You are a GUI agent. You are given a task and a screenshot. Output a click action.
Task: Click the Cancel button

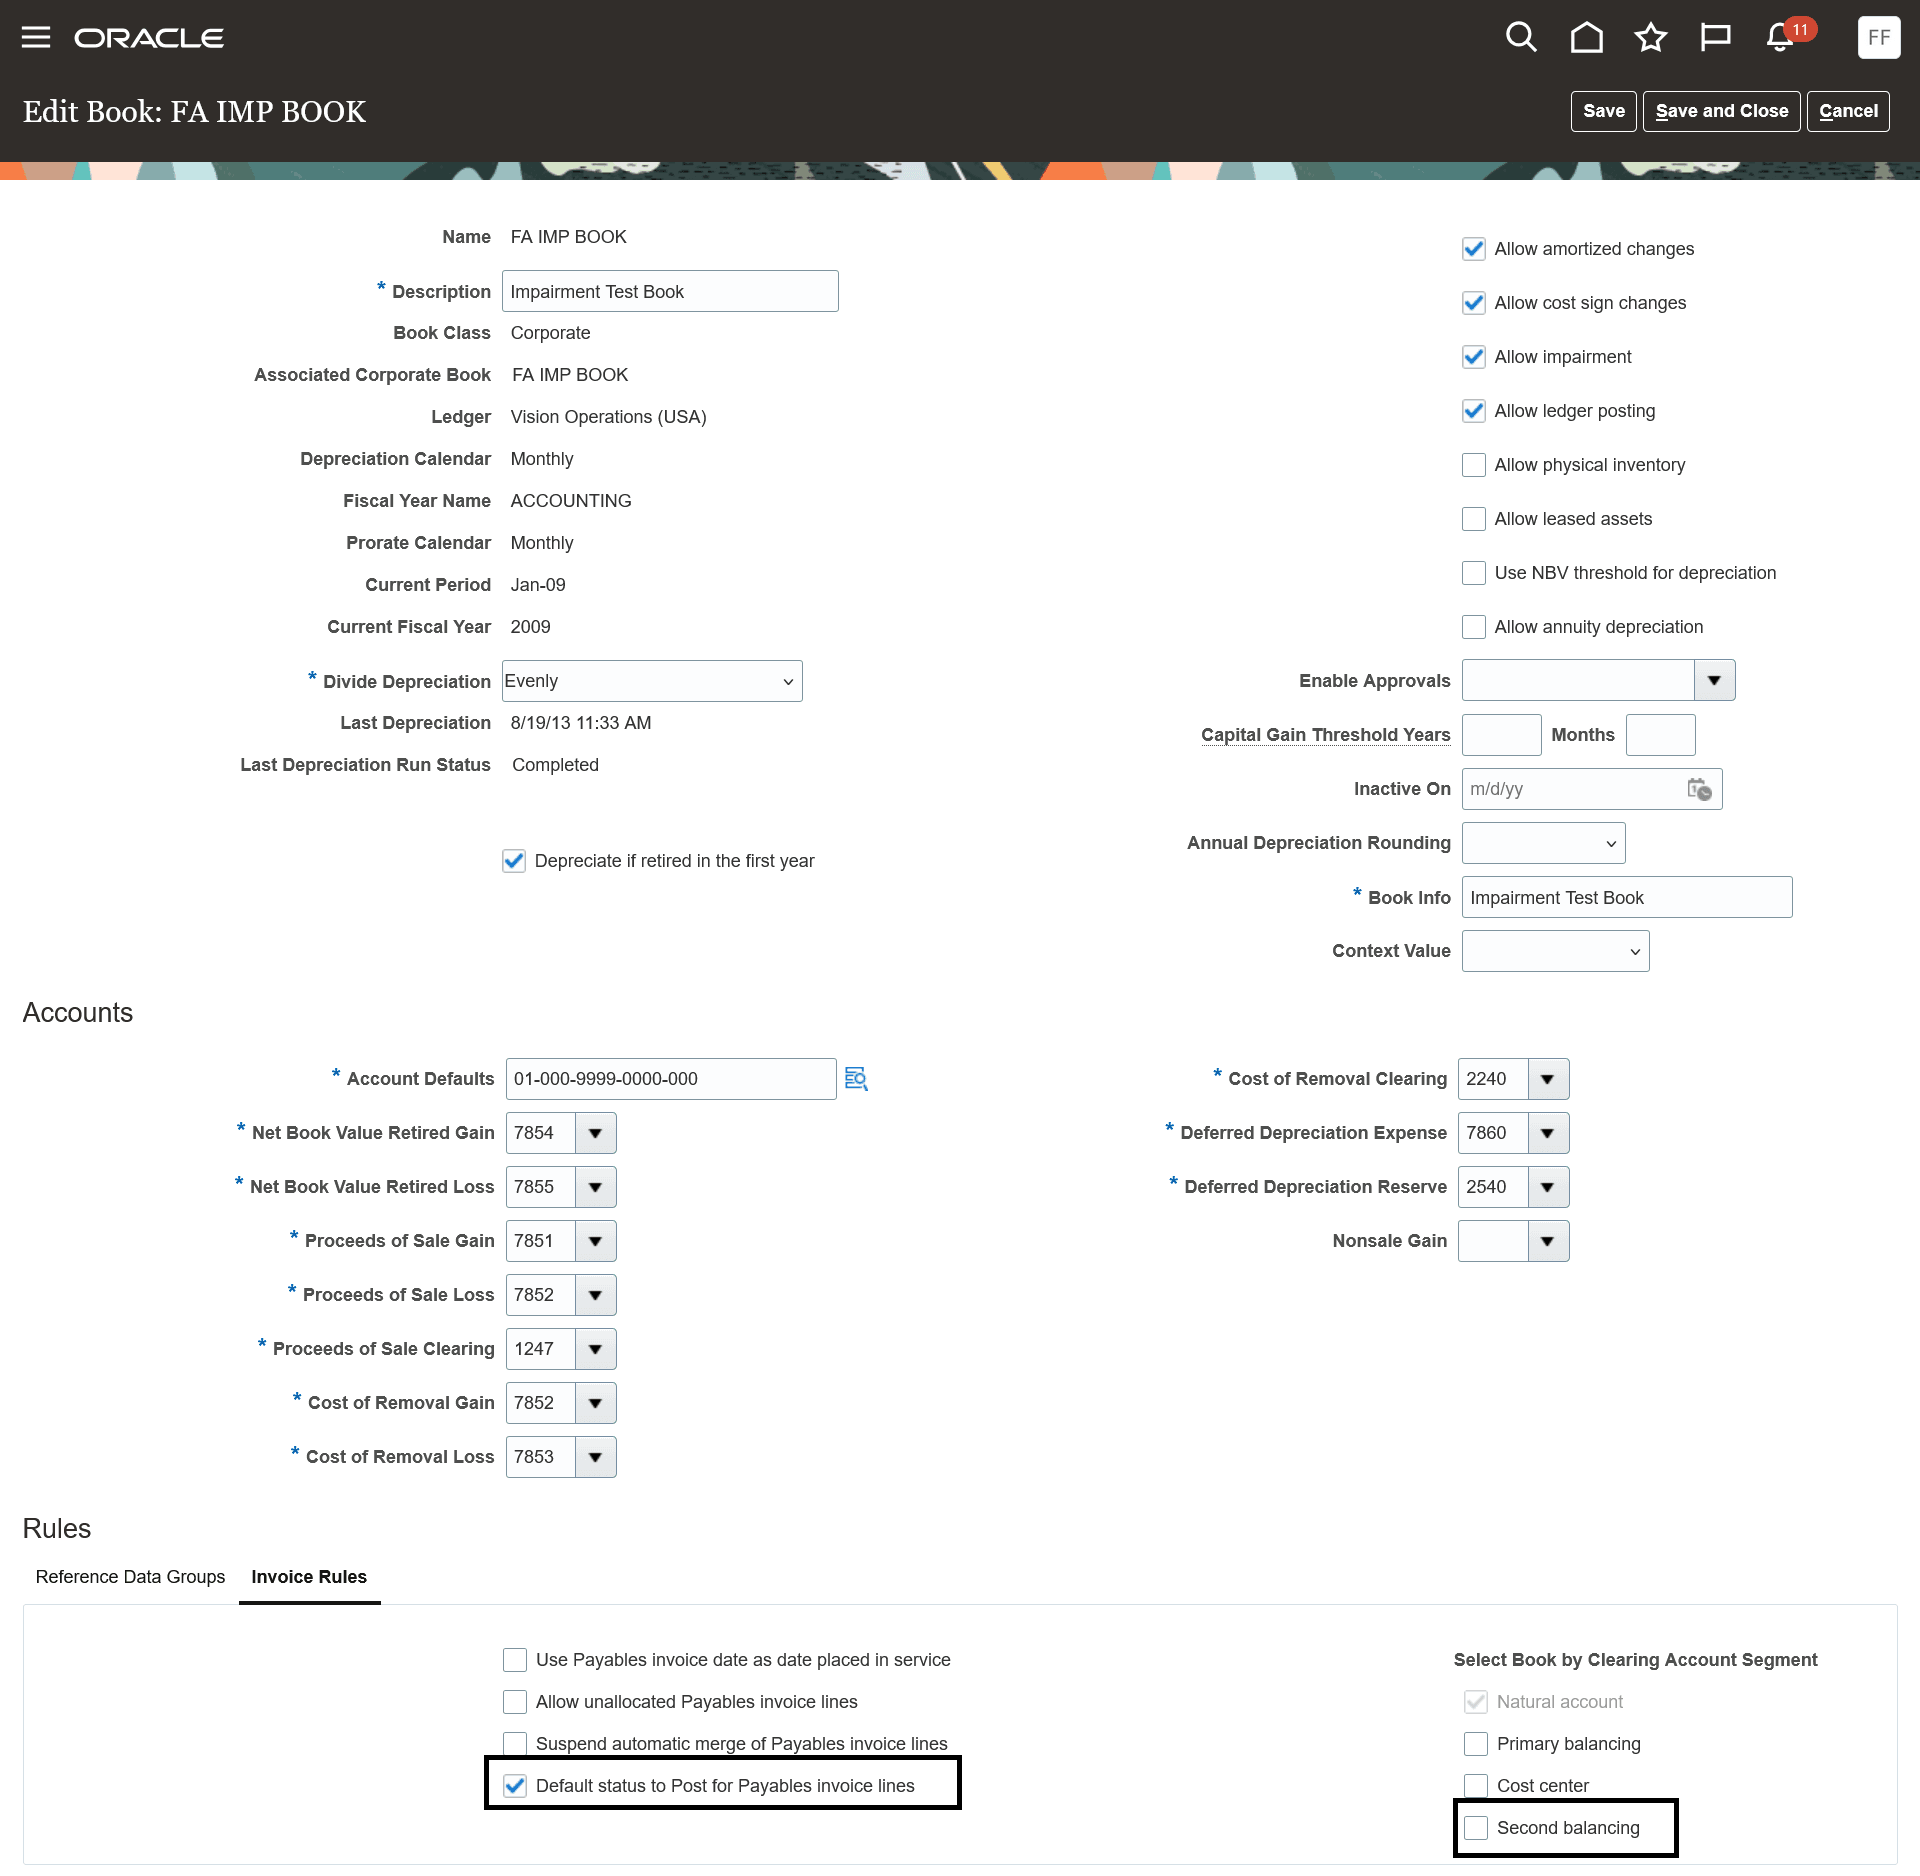point(1848,111)
